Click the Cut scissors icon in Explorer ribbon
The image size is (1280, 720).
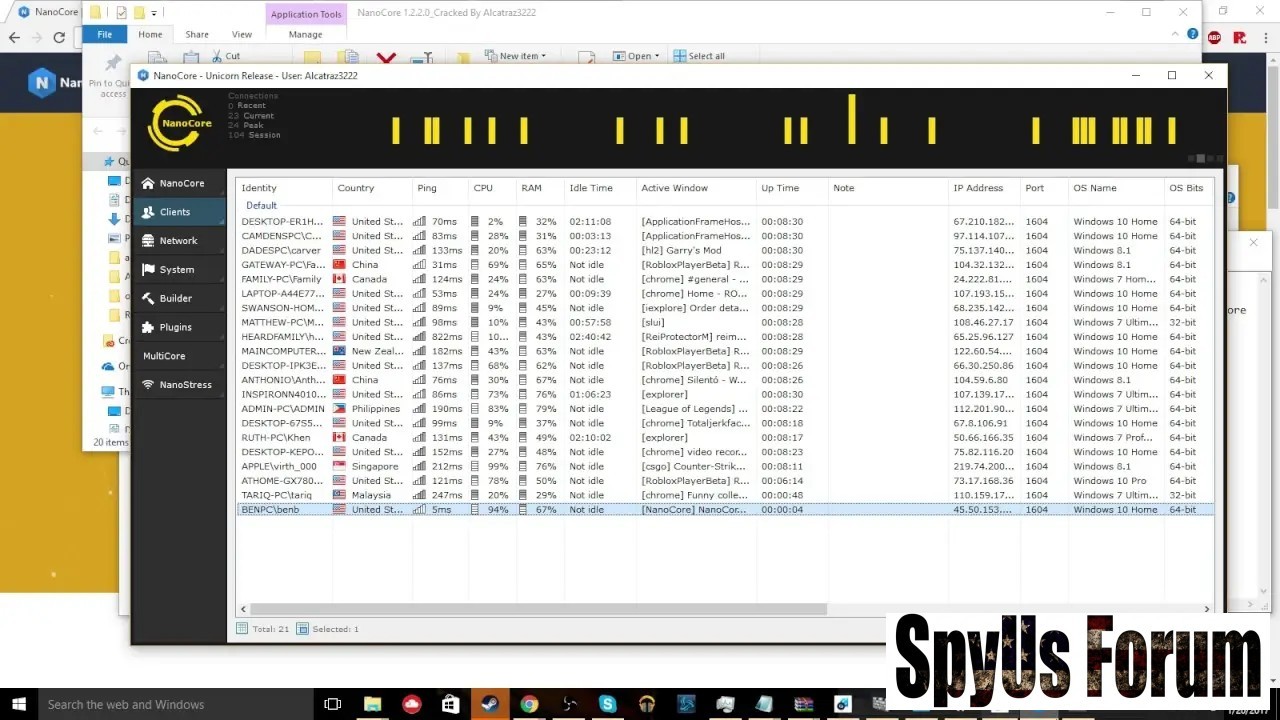pos(216,57)
